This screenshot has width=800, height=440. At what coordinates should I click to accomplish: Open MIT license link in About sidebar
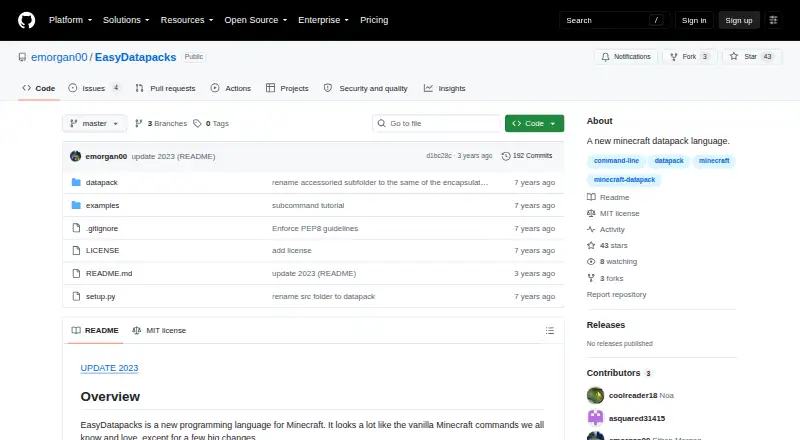(613, 213)
